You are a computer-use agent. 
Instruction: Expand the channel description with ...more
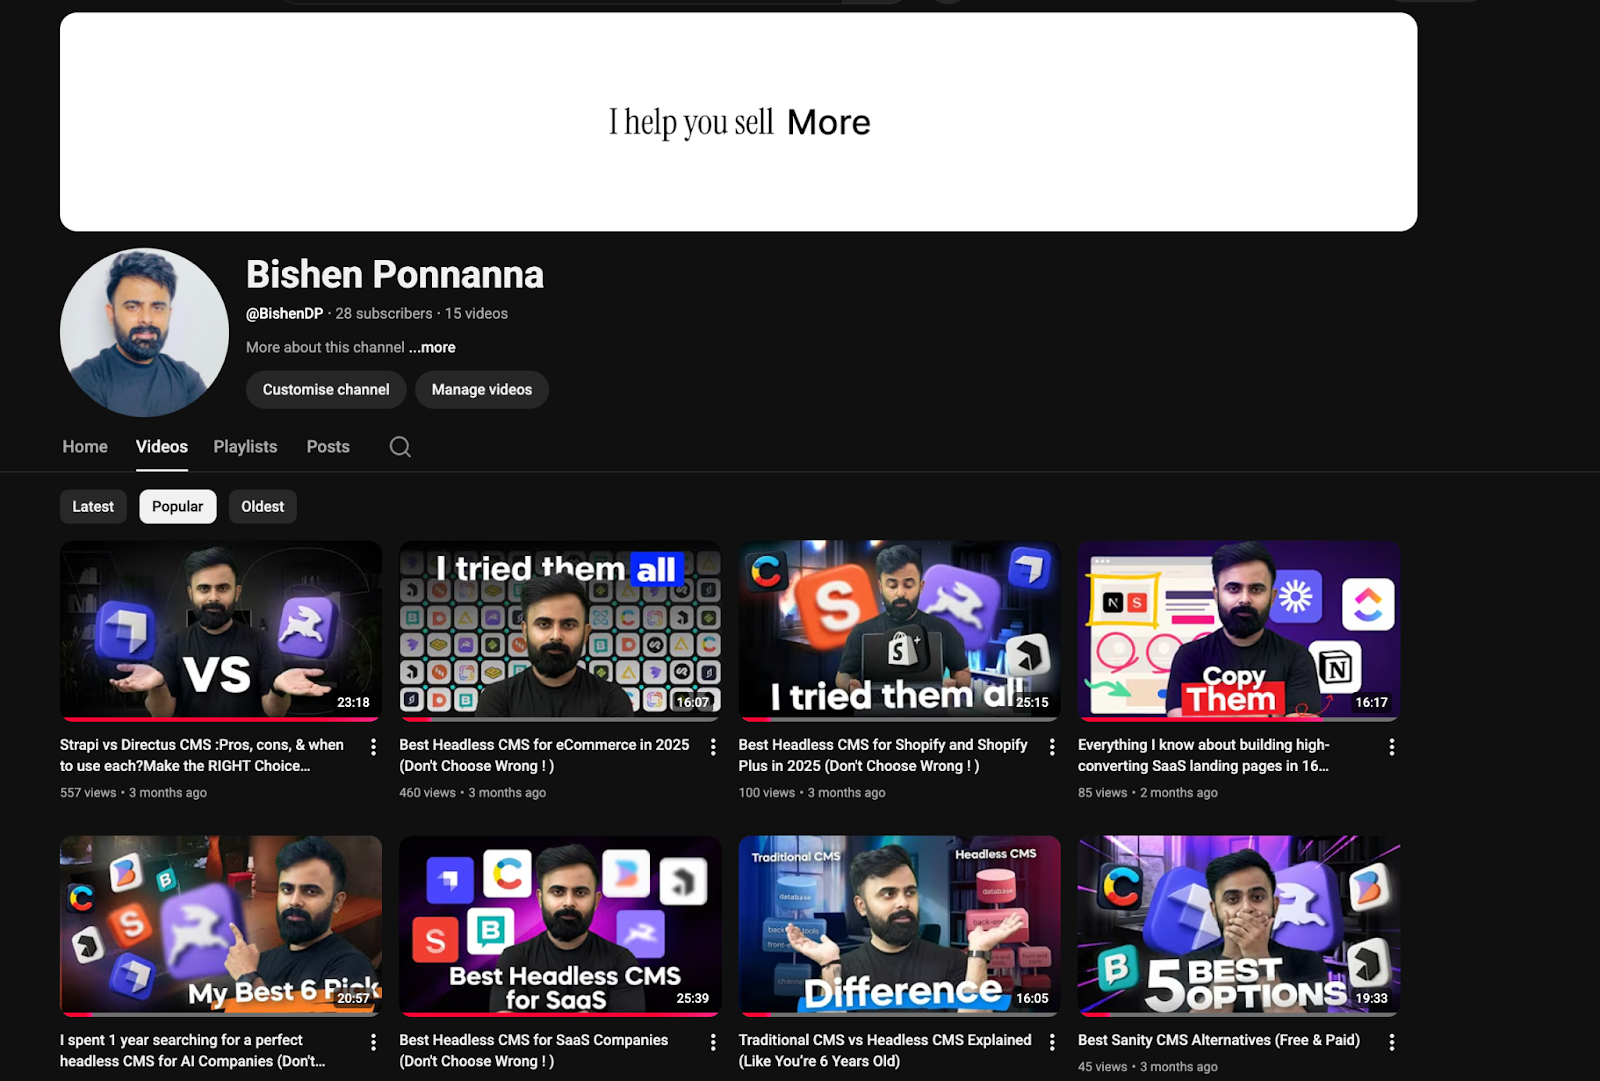430,347
